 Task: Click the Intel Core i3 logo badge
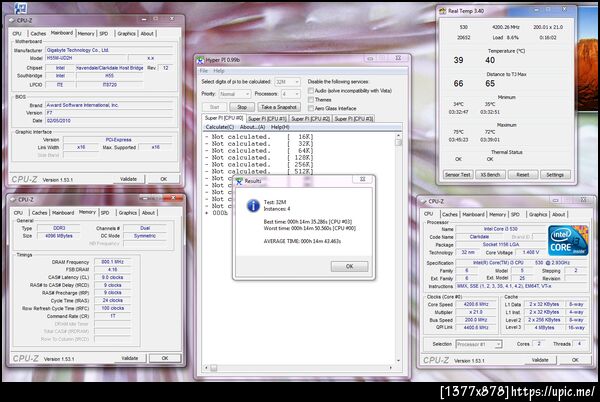567,241
